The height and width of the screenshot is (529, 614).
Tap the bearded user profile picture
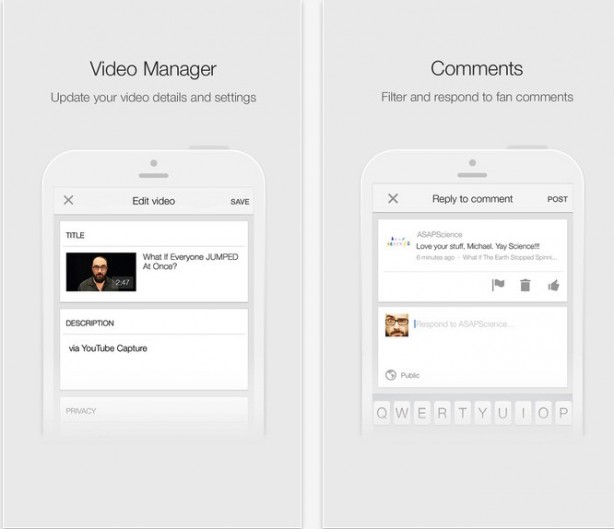pos(397,326)
